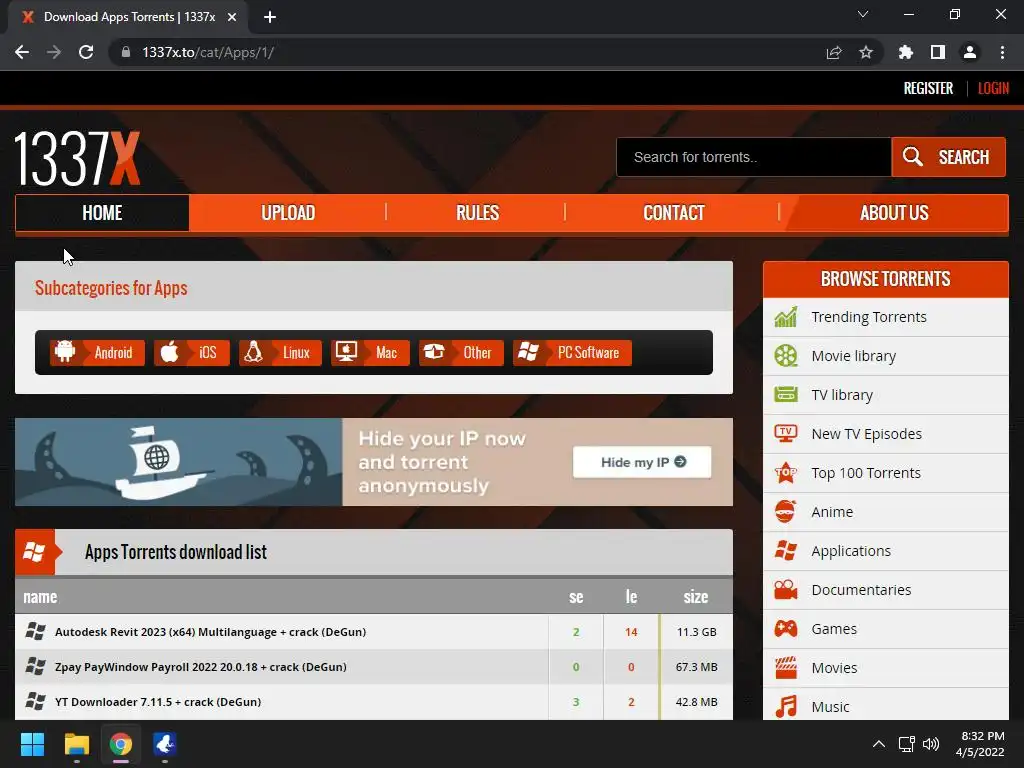Click the Windows Start button
This screenshot has width=1024, height=768.
coord(32,744)
